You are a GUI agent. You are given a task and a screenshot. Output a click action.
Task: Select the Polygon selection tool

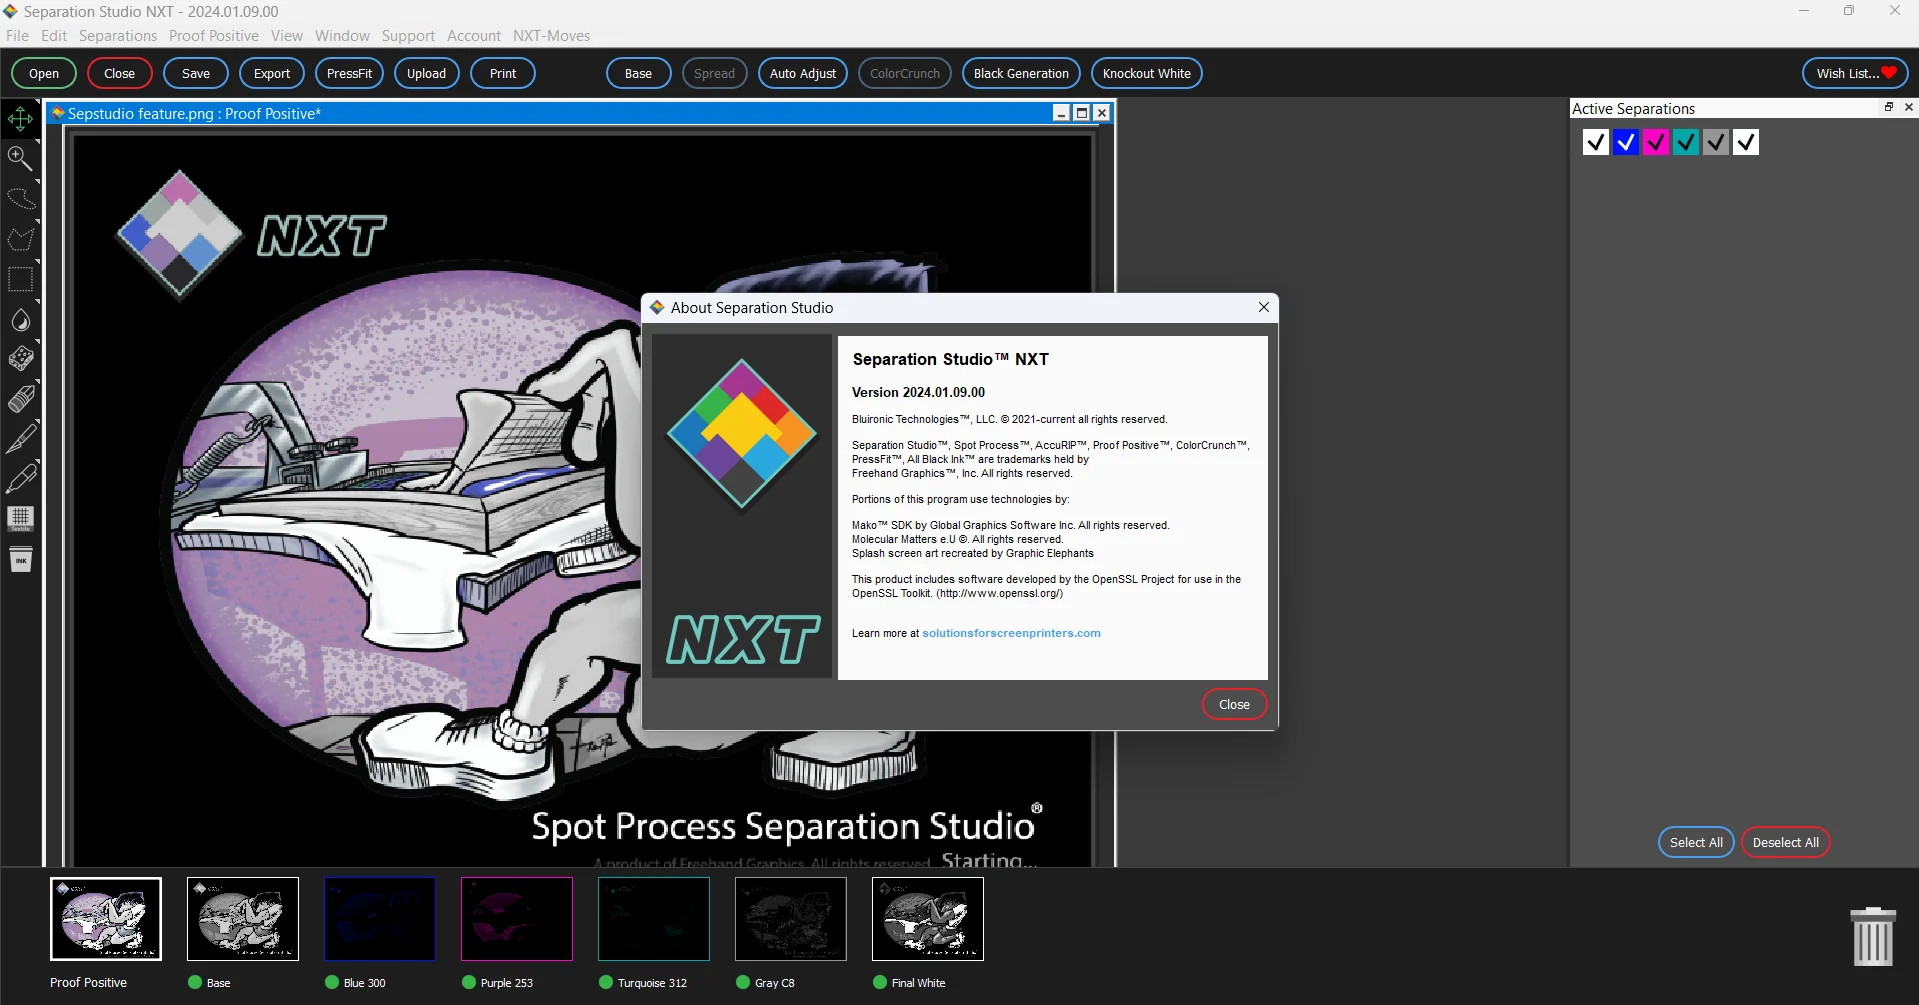(20, 239)
